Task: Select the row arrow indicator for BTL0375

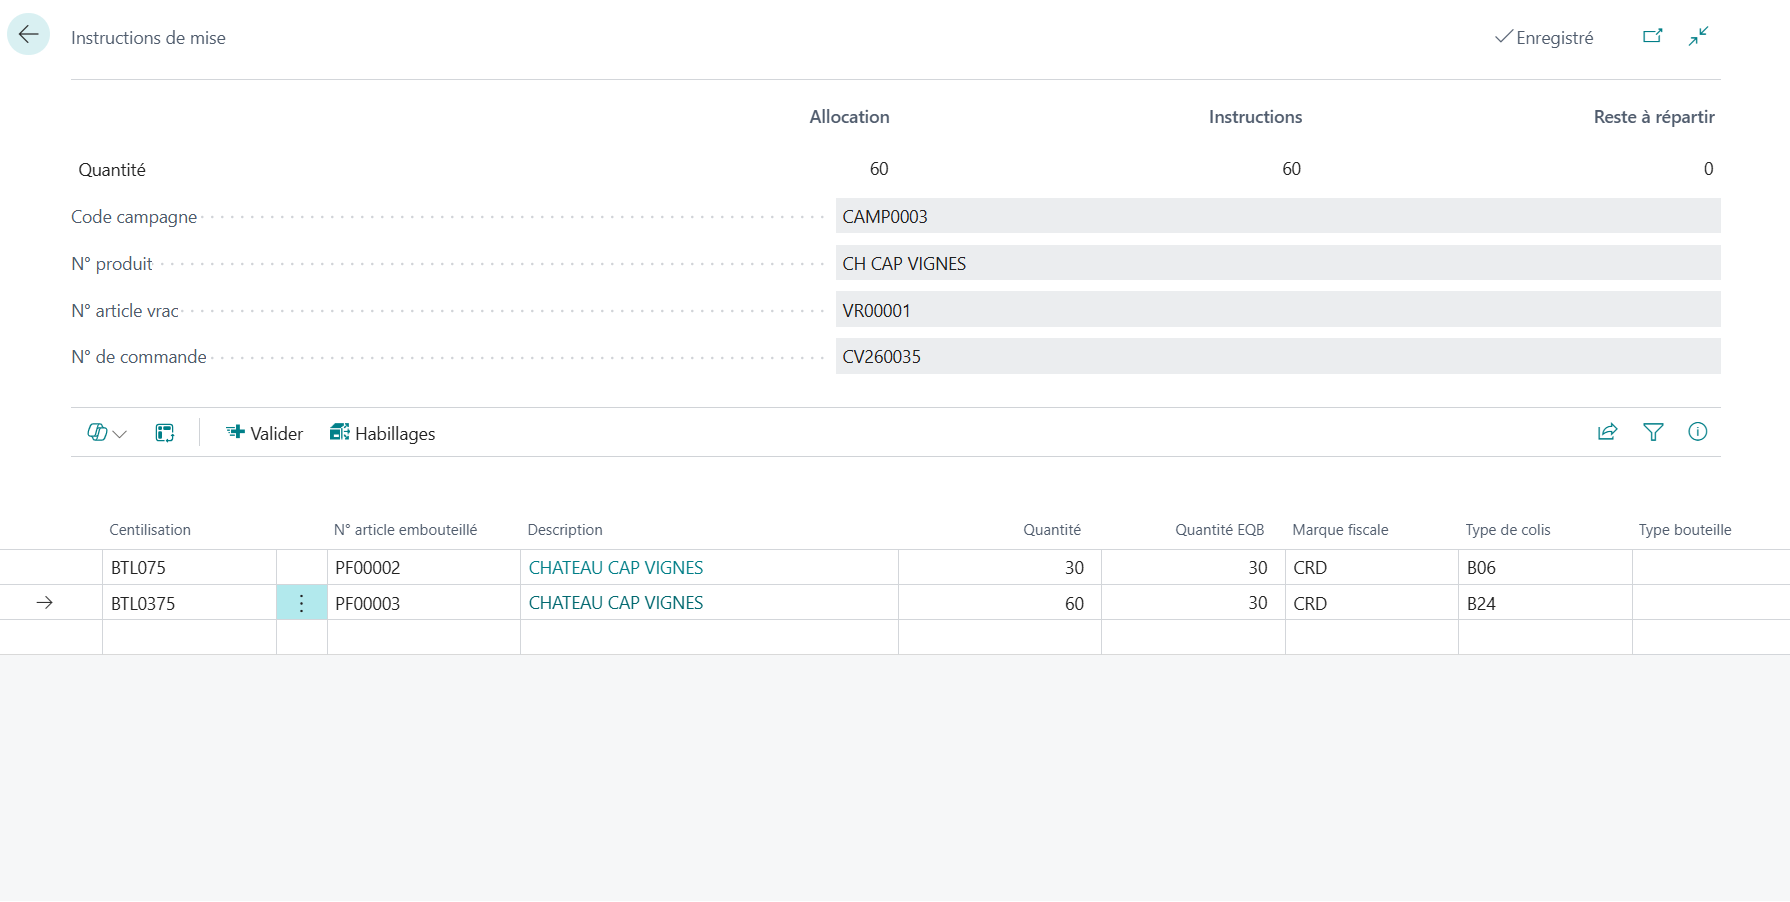Action: click(44, 603)
